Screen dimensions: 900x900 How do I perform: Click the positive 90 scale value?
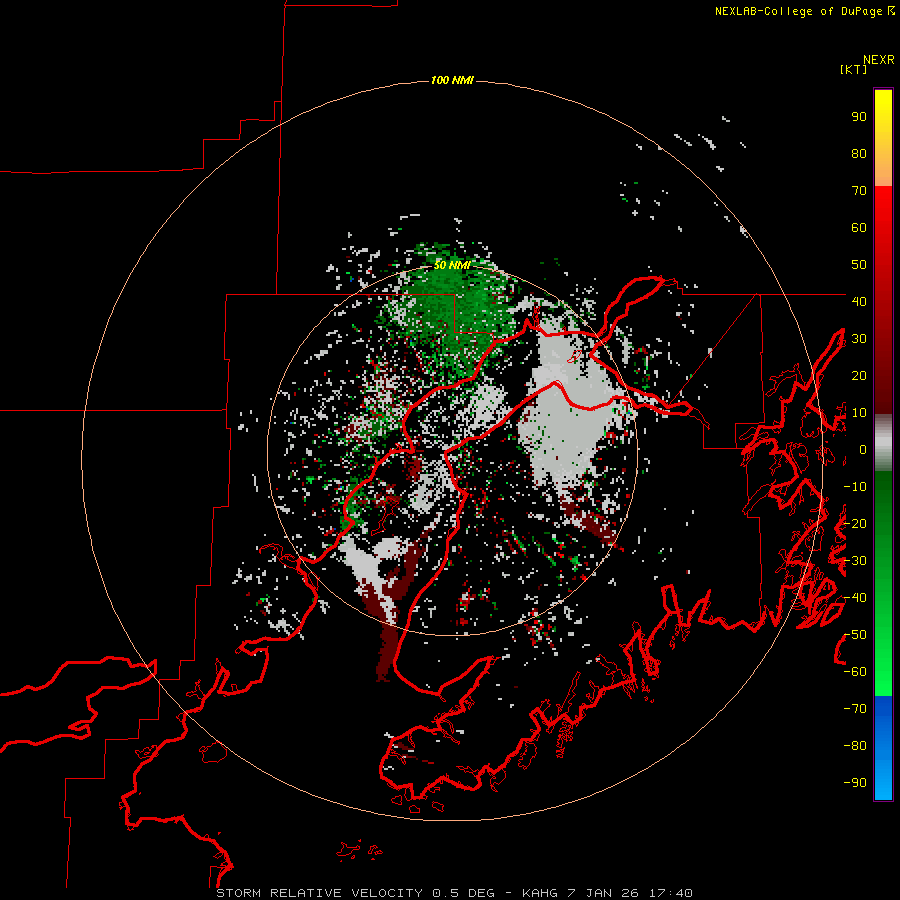(859, 117)
